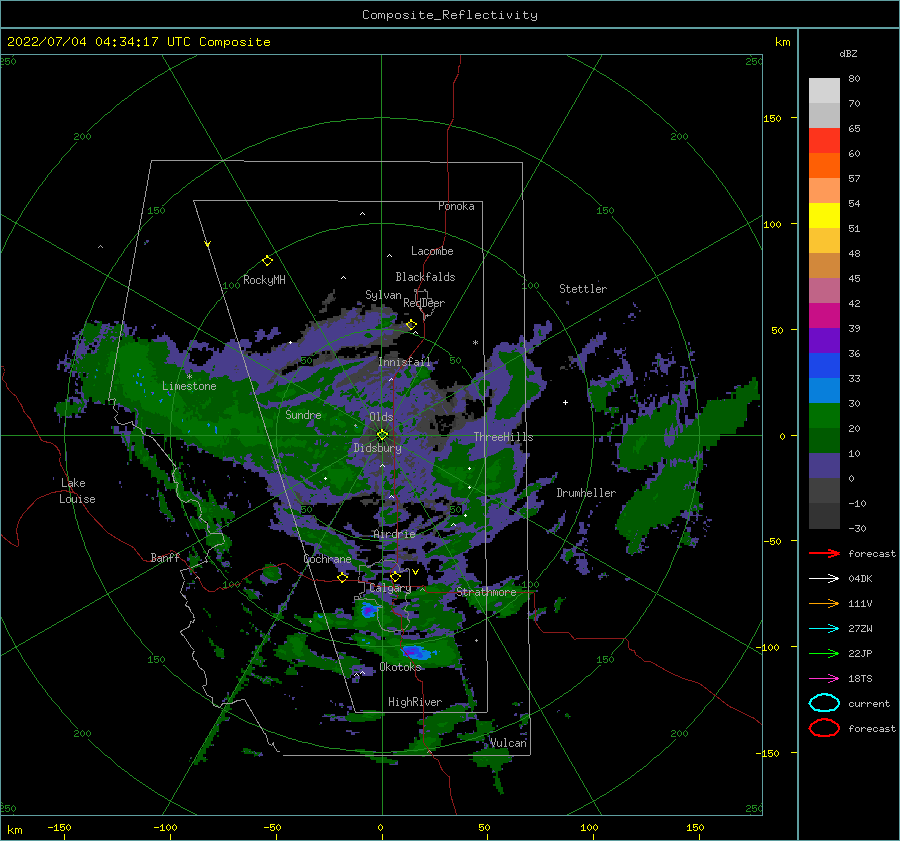Click the red 60–65 dBZ color swatch
900x841 pixels.
(824, 140)
